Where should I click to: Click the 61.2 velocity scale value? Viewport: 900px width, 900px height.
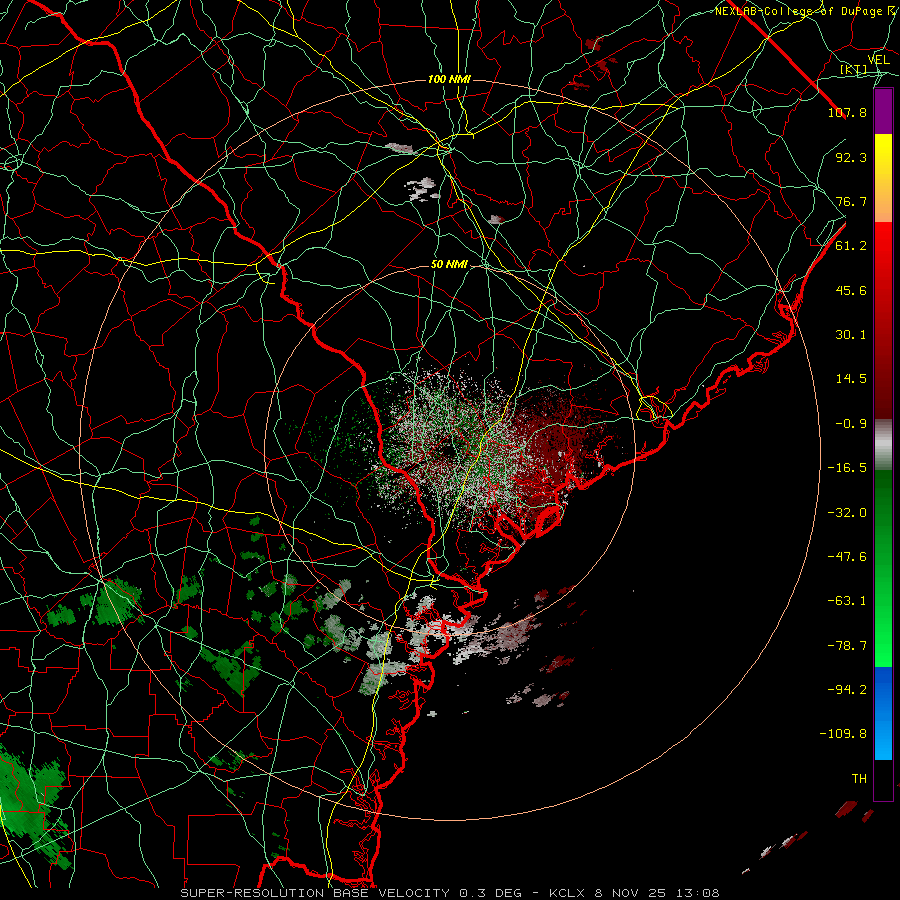pos(851,246)
